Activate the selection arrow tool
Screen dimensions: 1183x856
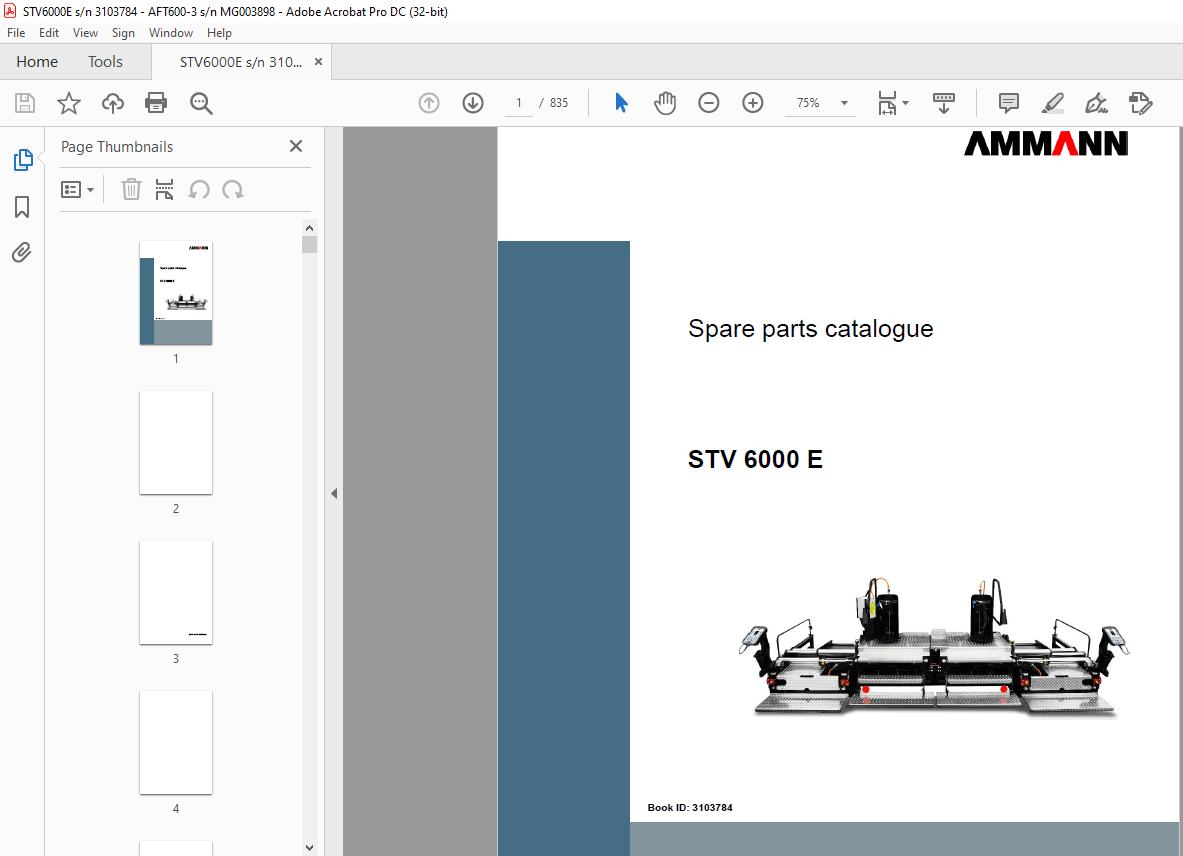[621, 103]
